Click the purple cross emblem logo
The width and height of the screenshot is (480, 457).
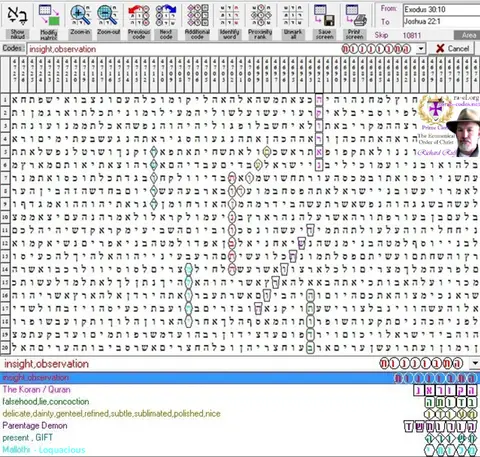coord(435,109)
